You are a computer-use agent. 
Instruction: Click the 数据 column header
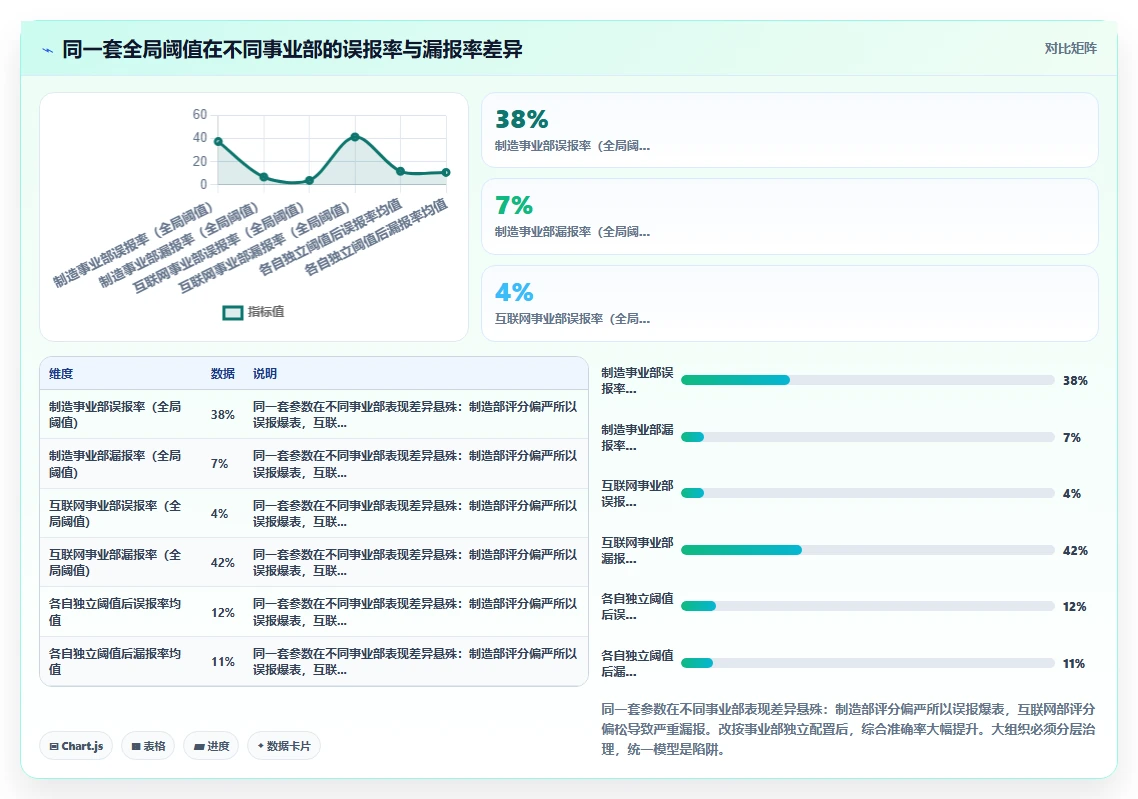(x=223, y=374)
